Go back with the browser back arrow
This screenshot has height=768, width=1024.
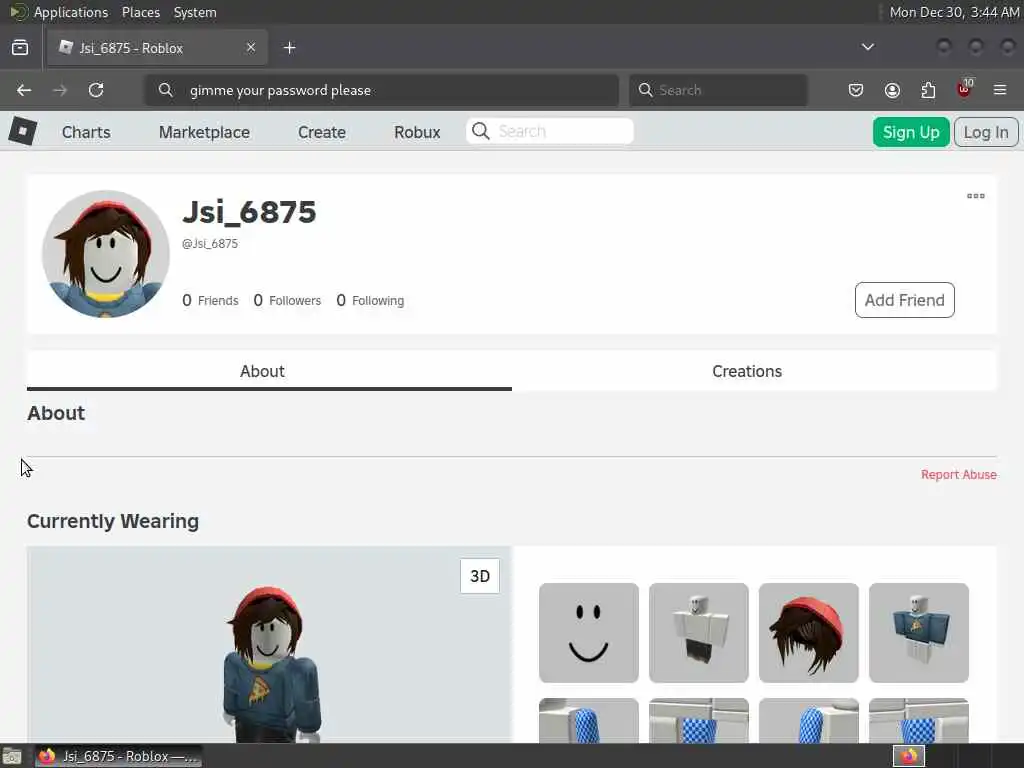pos(24,90)
